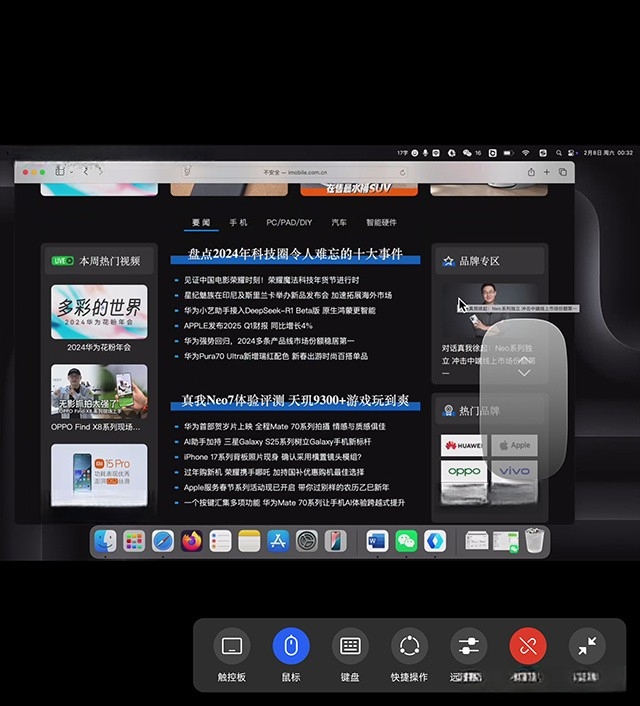This screenshot has width=640, height=706.
Task: Open 三星Galaxy S25系列 AI article
Action: pyautogui.click(x=277, y=442)
